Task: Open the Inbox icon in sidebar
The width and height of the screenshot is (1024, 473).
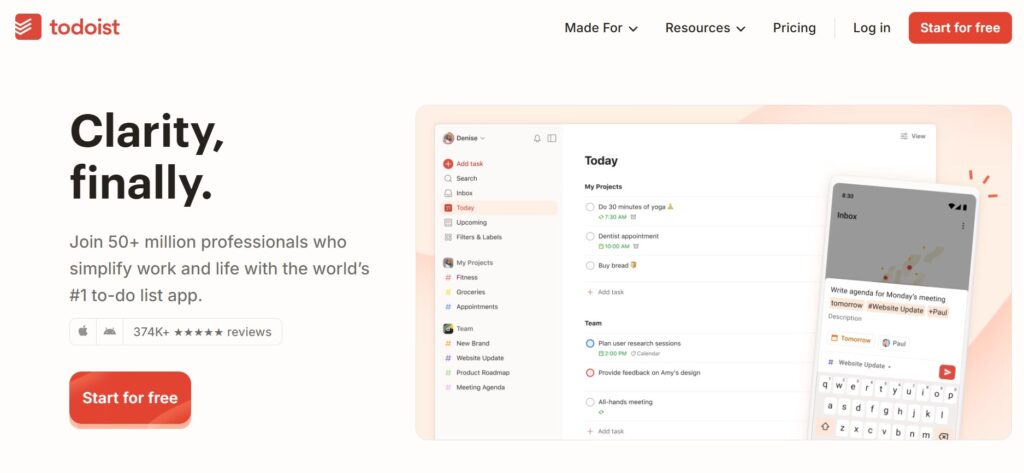Action: click(x=448, y=193)
